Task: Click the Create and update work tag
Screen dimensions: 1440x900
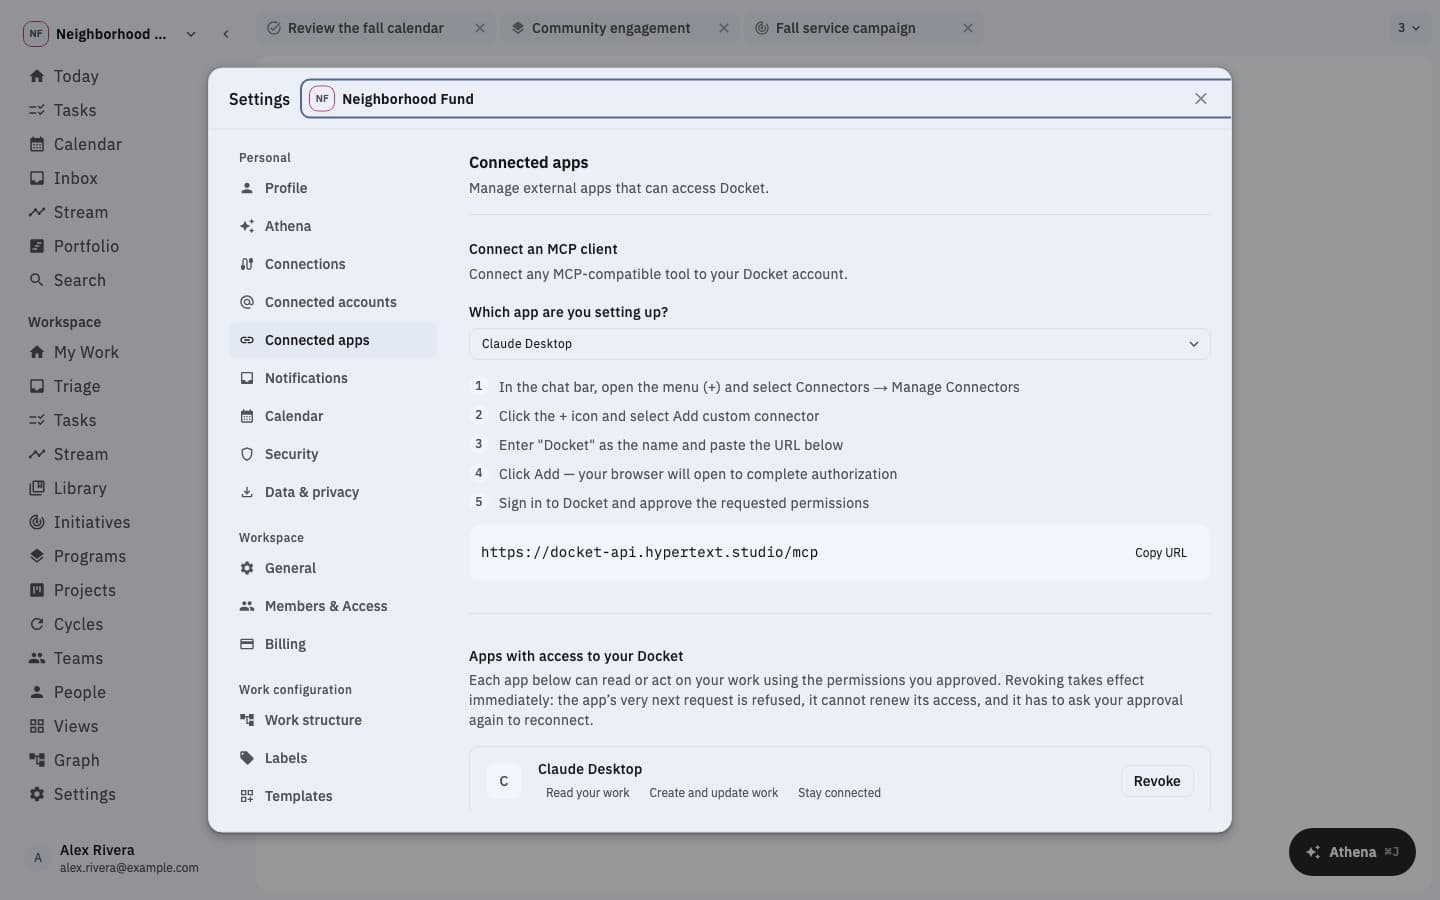Action: click(x=713, y=793)
